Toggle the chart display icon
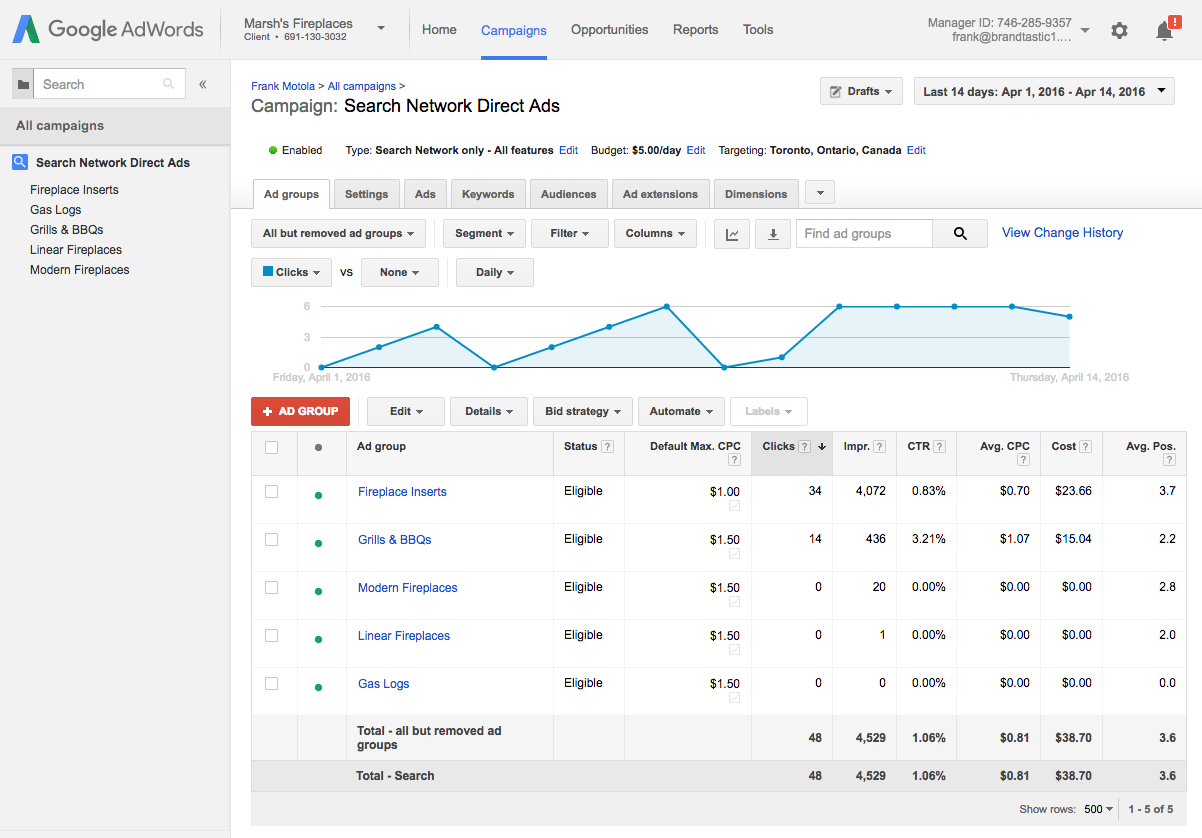1202x838 pixels. (732, 234)
